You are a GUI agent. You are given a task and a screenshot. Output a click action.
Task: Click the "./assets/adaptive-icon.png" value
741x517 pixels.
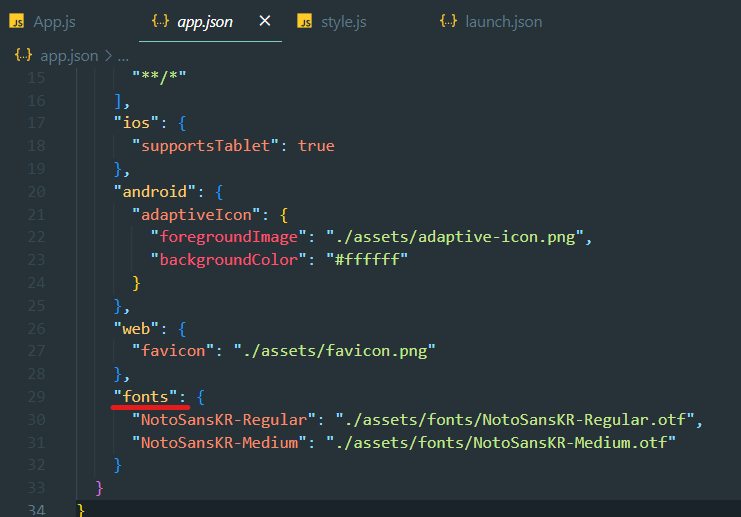coord(455,237)
